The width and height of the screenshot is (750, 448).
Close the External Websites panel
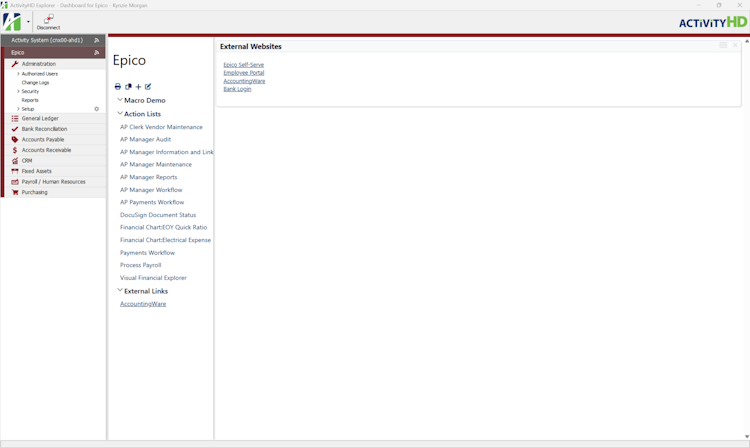(x=735, y=45)
